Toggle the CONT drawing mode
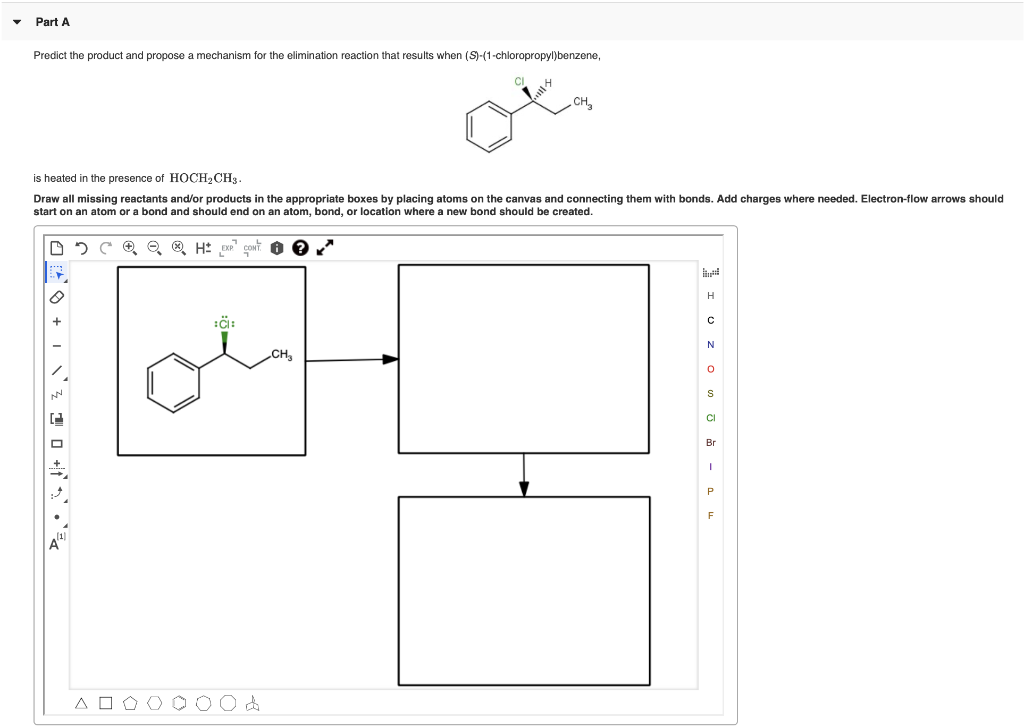The image size is (1024, 728). click(253, 247)
